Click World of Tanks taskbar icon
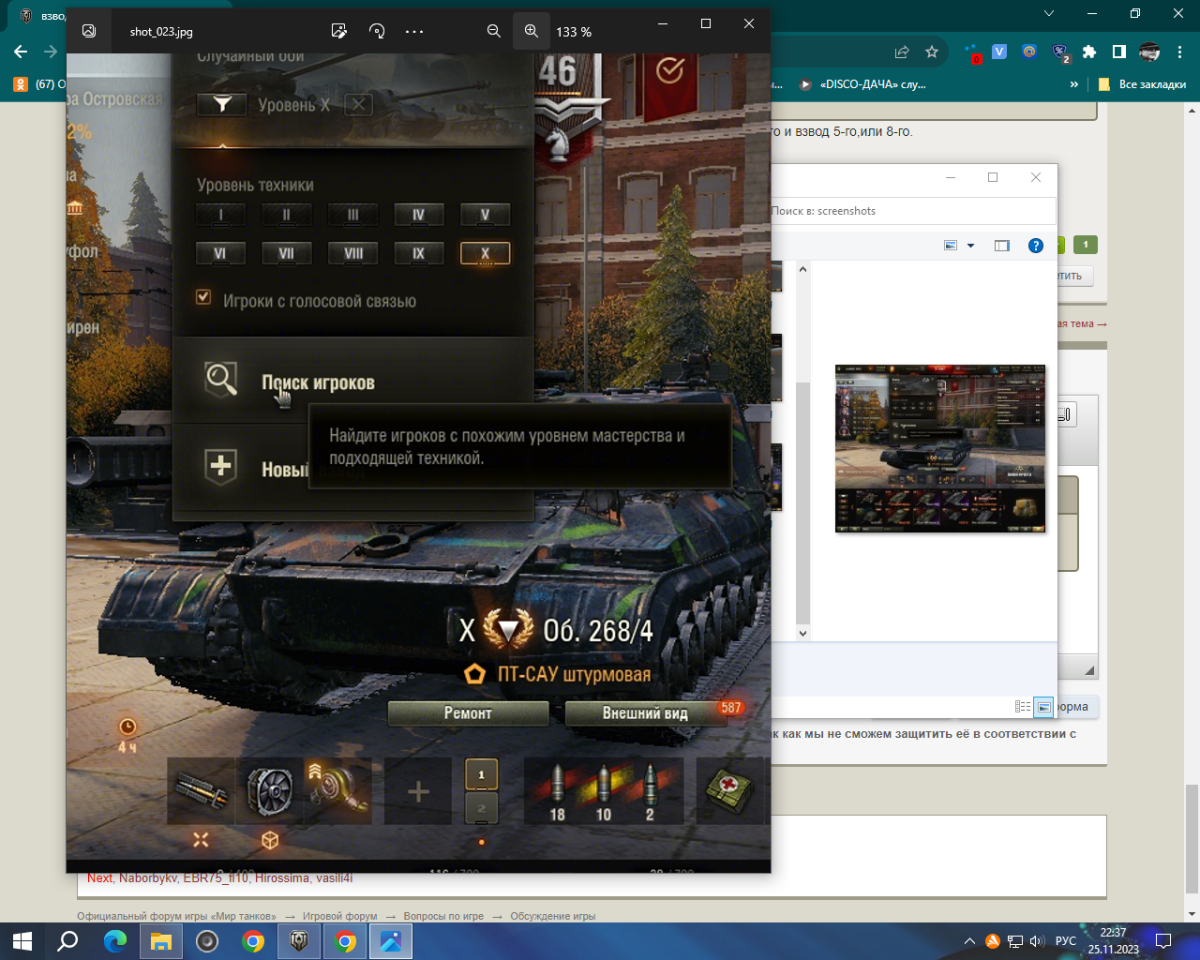 (x=299, y=941)
